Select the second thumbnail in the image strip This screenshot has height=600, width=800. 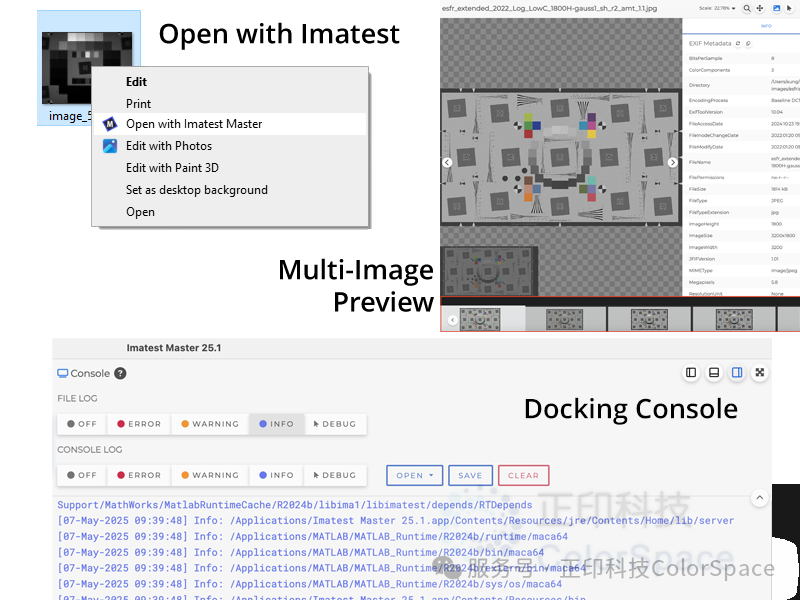click(x=564, y=320)
